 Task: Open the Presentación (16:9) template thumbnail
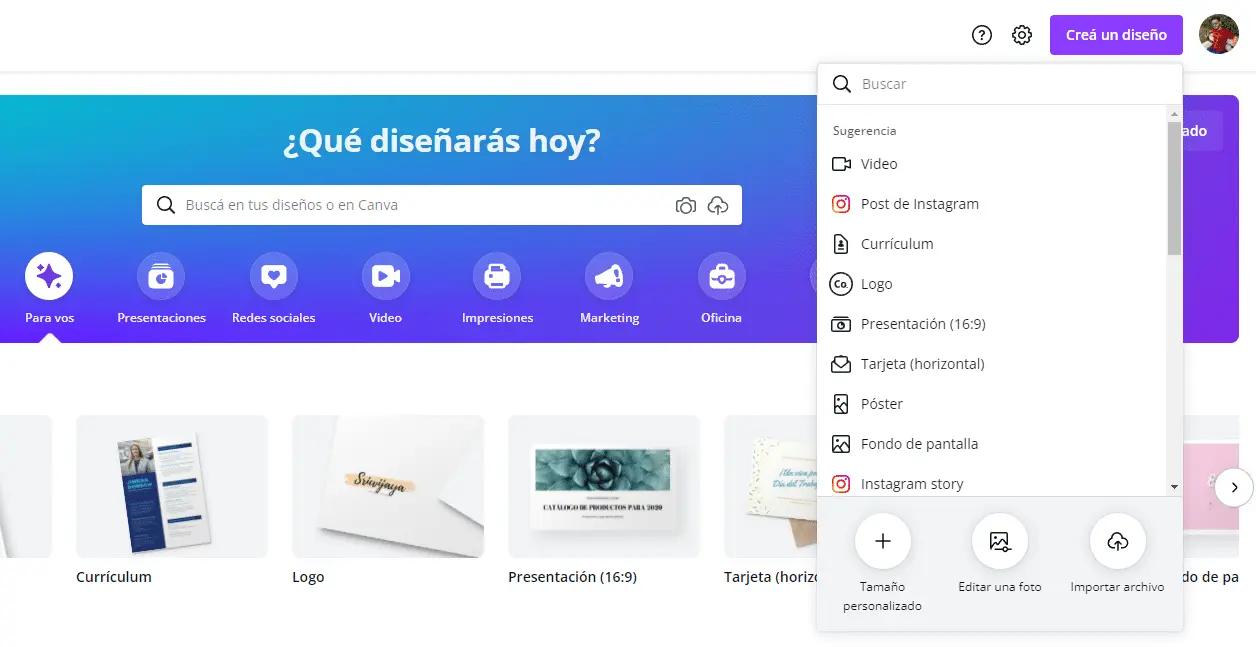point(604,487)
